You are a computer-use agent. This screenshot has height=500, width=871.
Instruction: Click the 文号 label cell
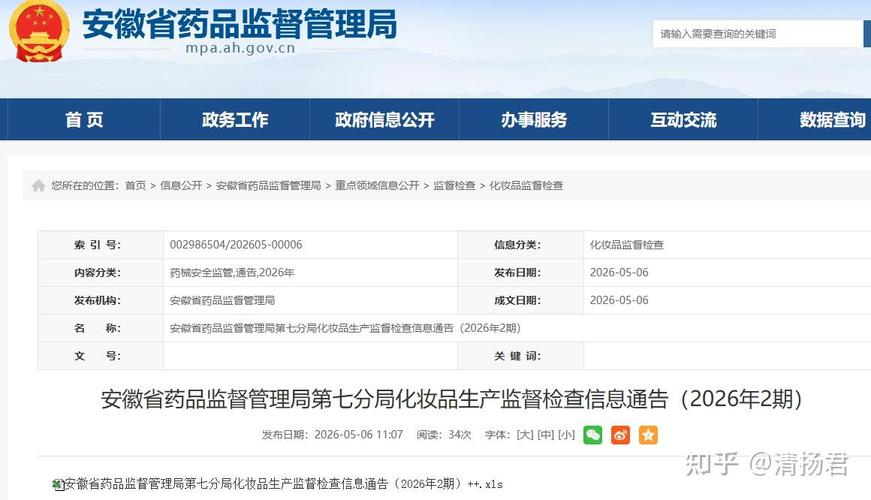click(101, 356)
